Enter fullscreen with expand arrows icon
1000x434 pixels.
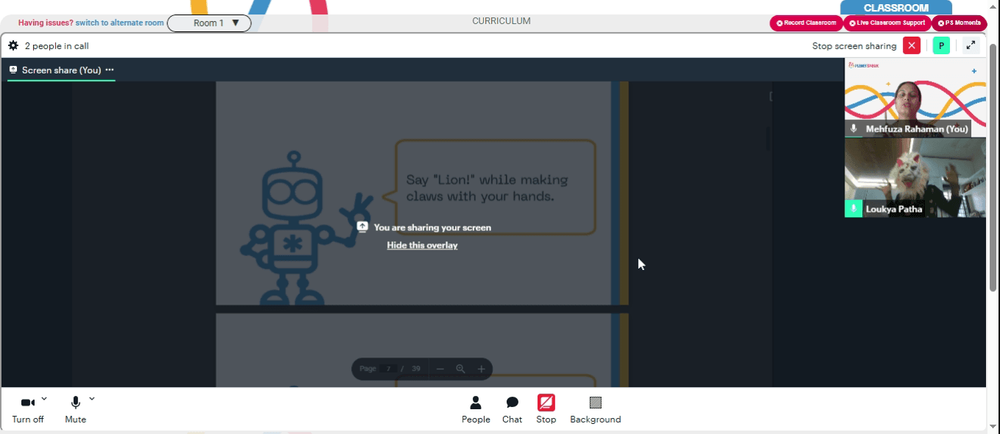point(971,46)
